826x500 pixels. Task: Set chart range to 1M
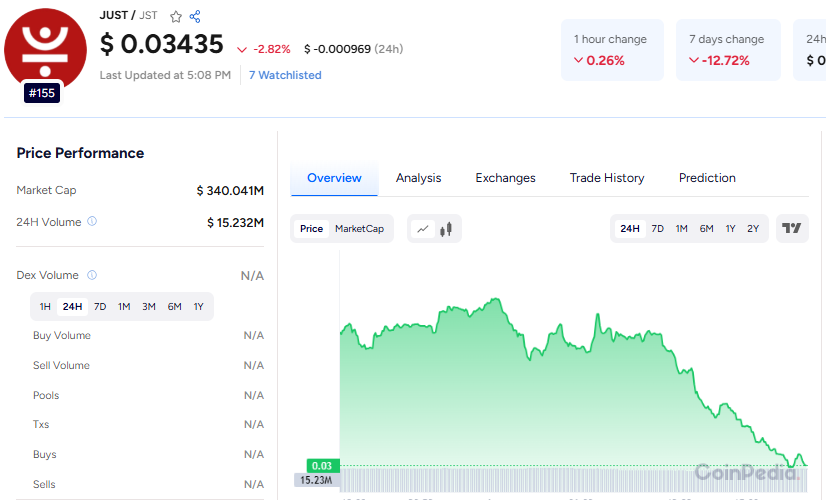coord(682,229)
